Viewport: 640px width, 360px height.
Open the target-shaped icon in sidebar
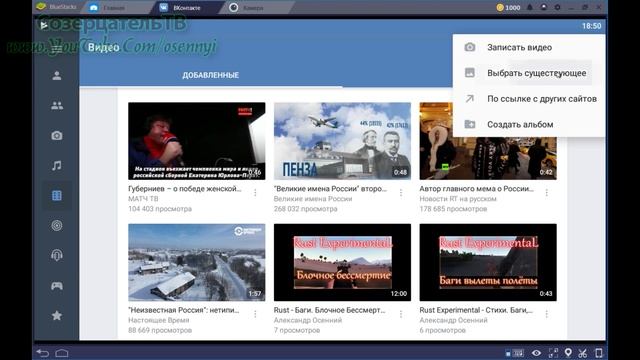click(57, 225)
